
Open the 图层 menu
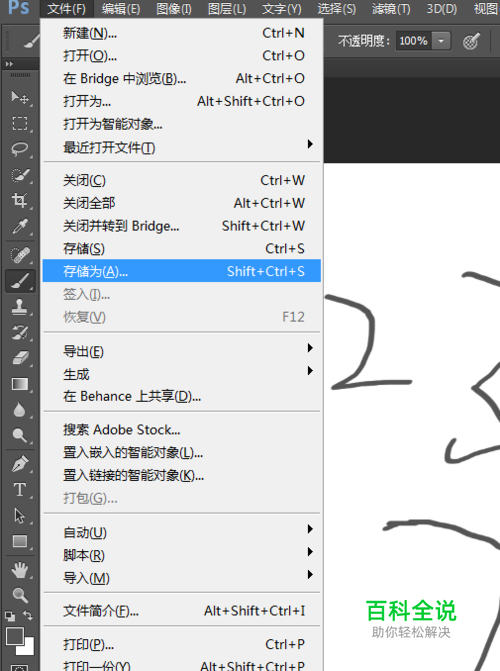tap(227, 9)
